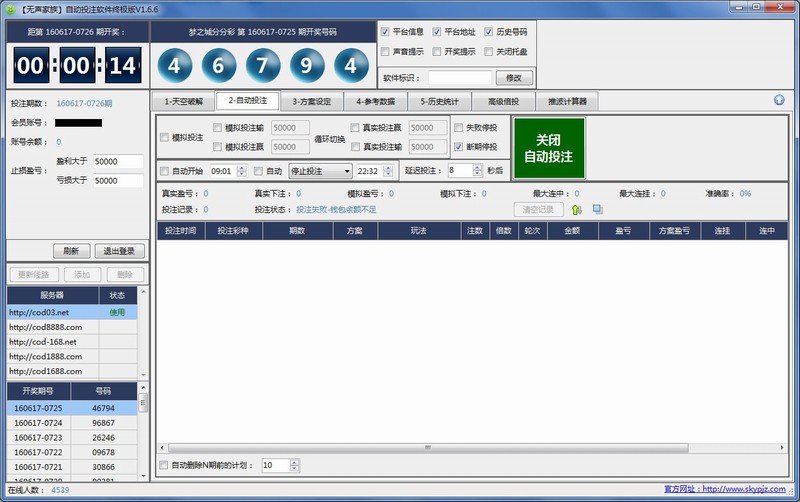Click the blue help icon beside the tabs
This screenshot has width=800, height=502.
pos(779,100)
